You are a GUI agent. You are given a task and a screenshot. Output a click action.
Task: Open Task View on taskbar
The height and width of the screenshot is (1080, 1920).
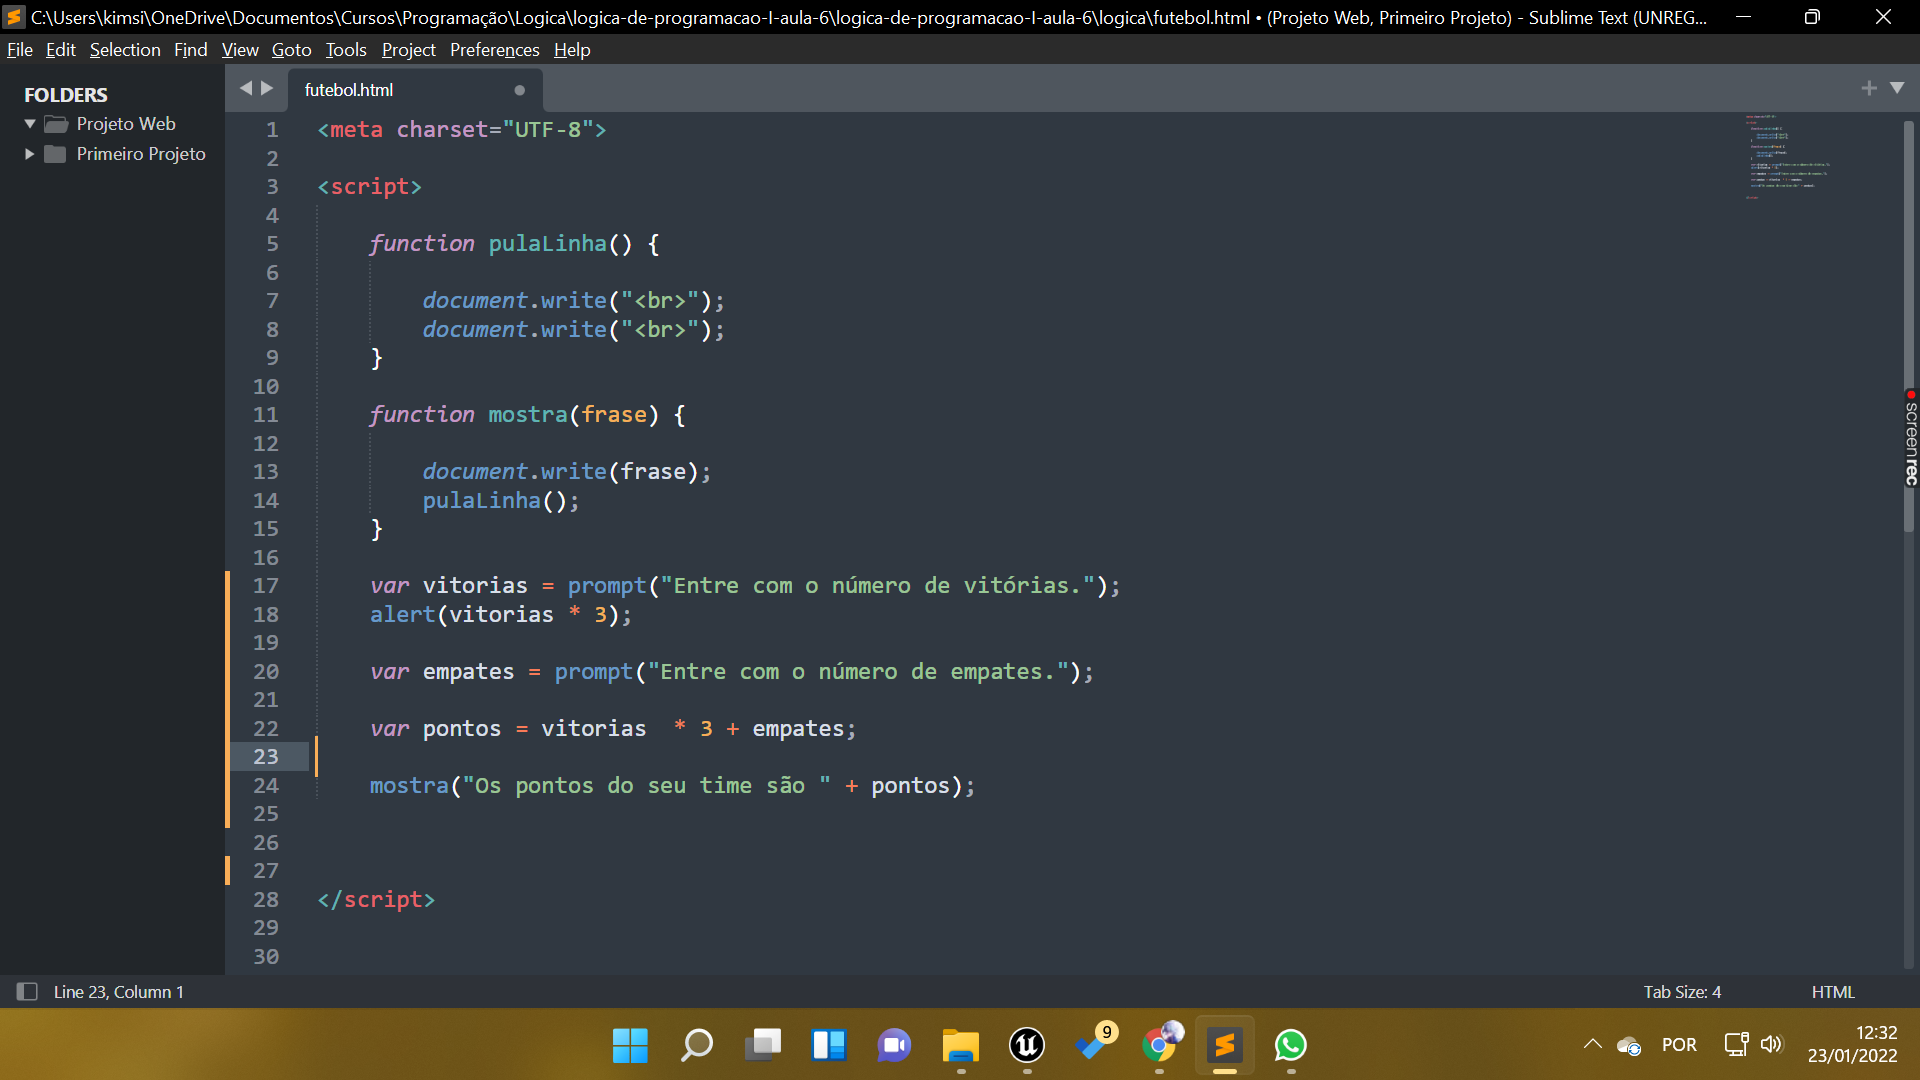click(x=763, y=1045)
